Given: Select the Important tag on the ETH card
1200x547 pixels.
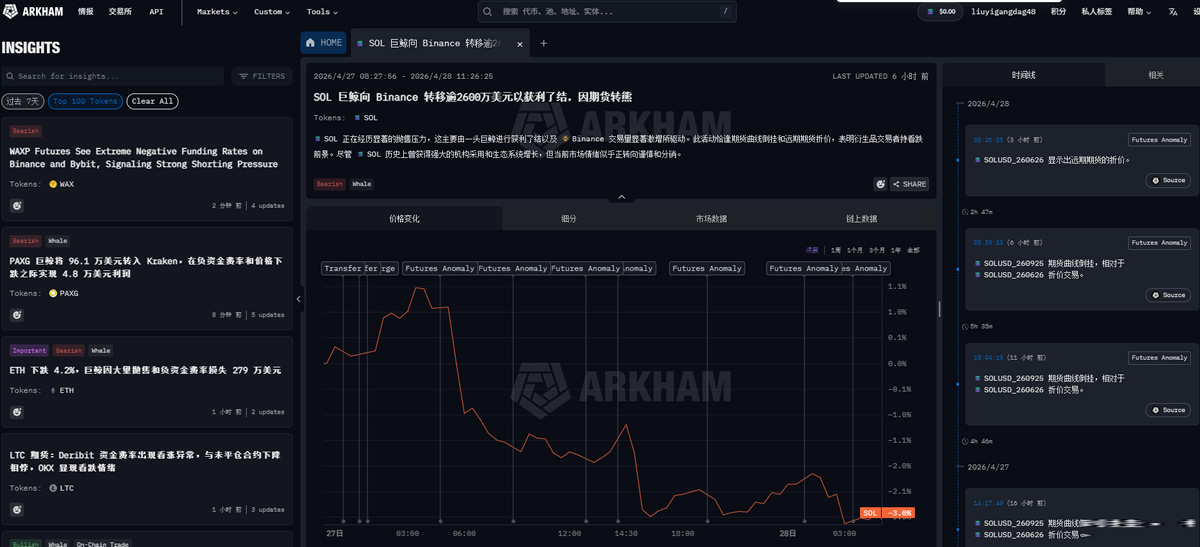Looking at the screenshot, I should click(x=29, y=351).
